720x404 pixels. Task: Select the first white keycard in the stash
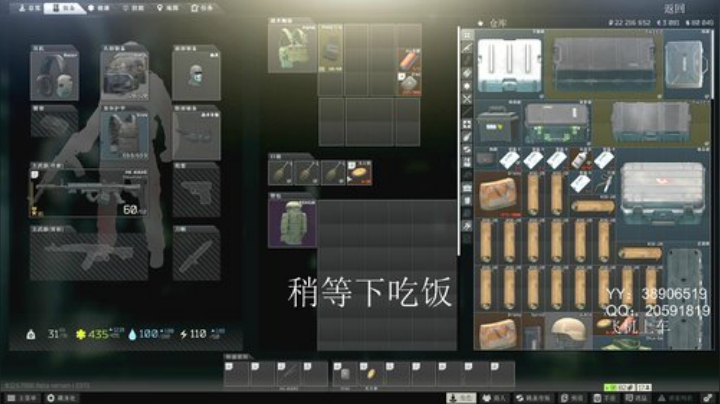[509, 159]
